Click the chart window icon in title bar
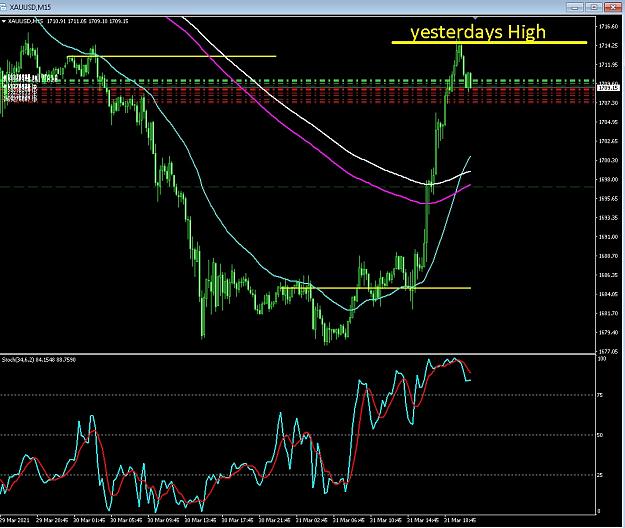 [3, 7]
